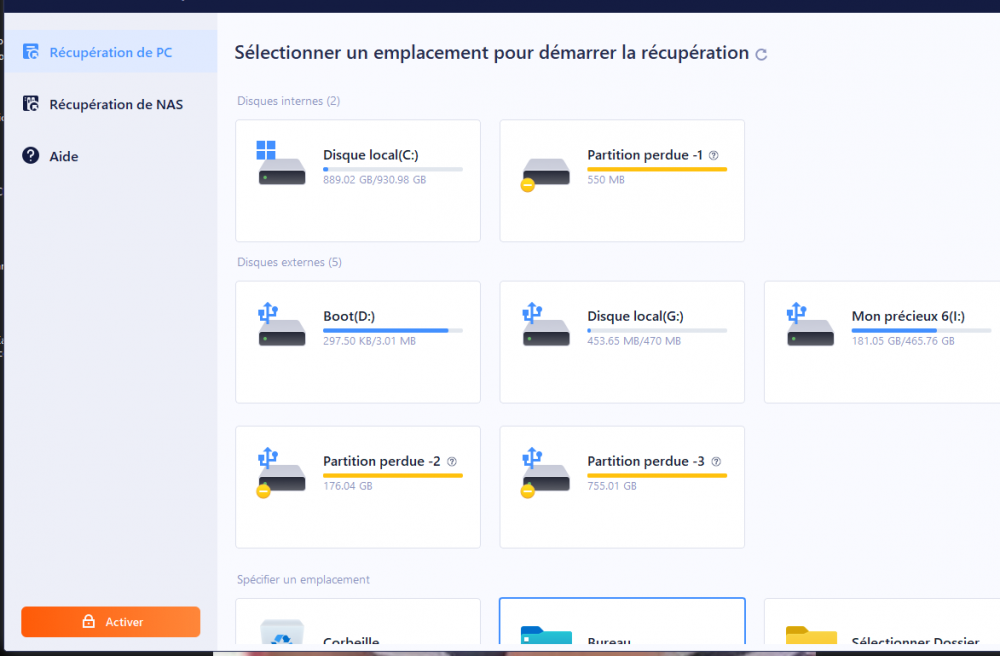Click the info icon beside Partition perdue -3
The image size is (1000, 656).
[x=716, y=462]
